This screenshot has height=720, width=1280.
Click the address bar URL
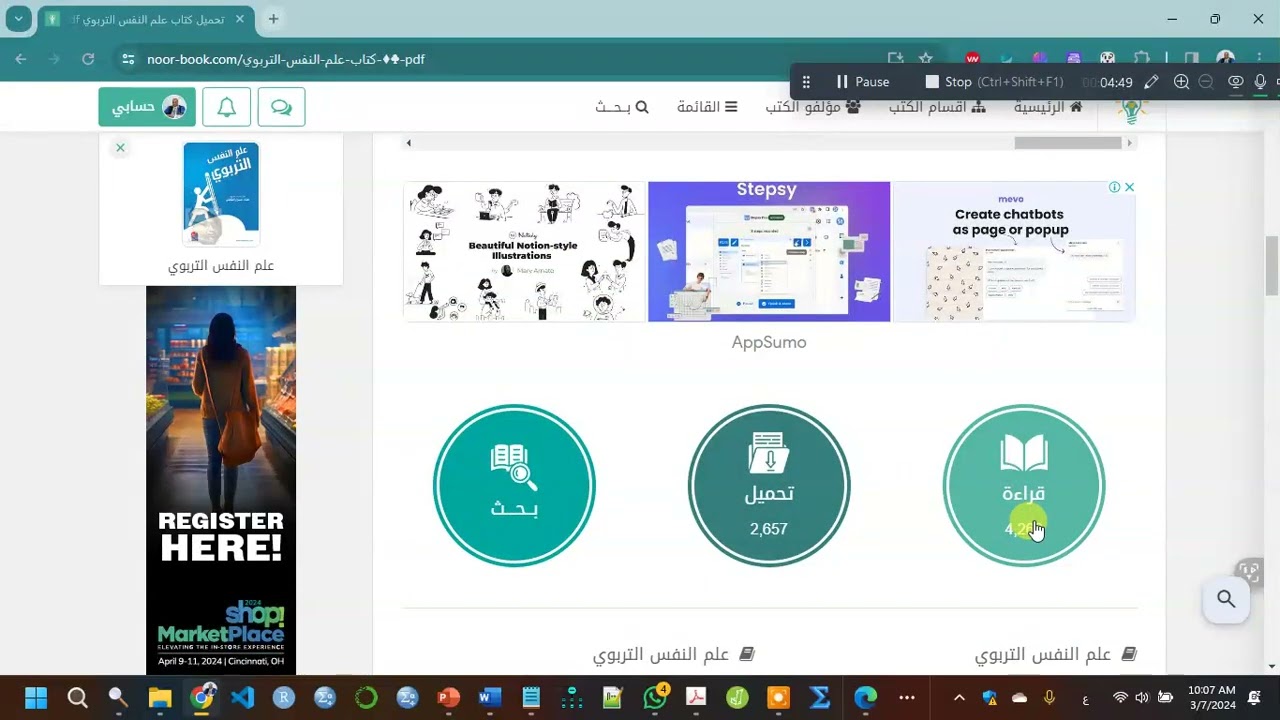286,59
